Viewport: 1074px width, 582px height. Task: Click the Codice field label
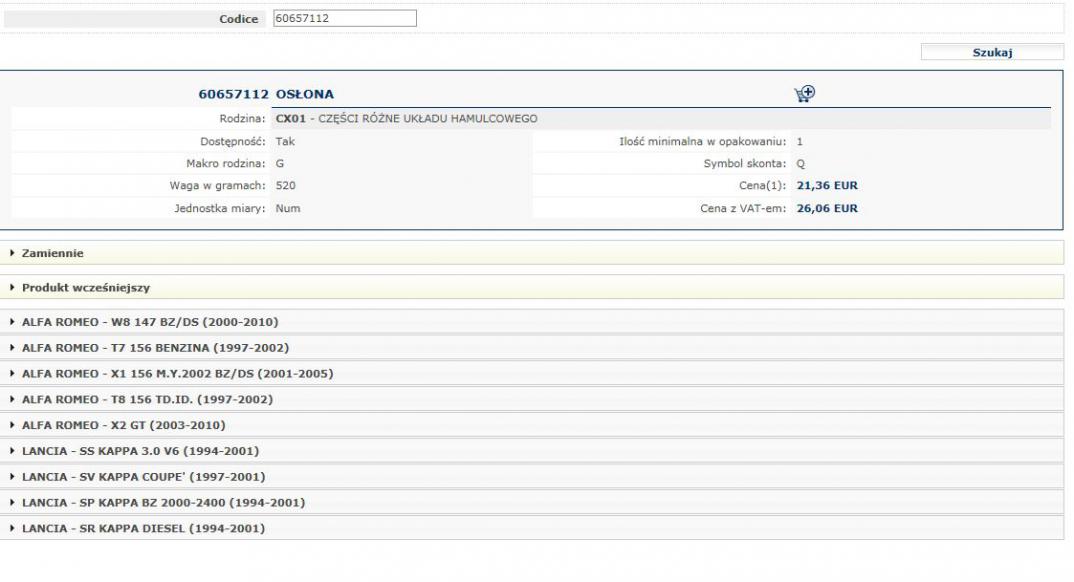[x=238, y=19]
